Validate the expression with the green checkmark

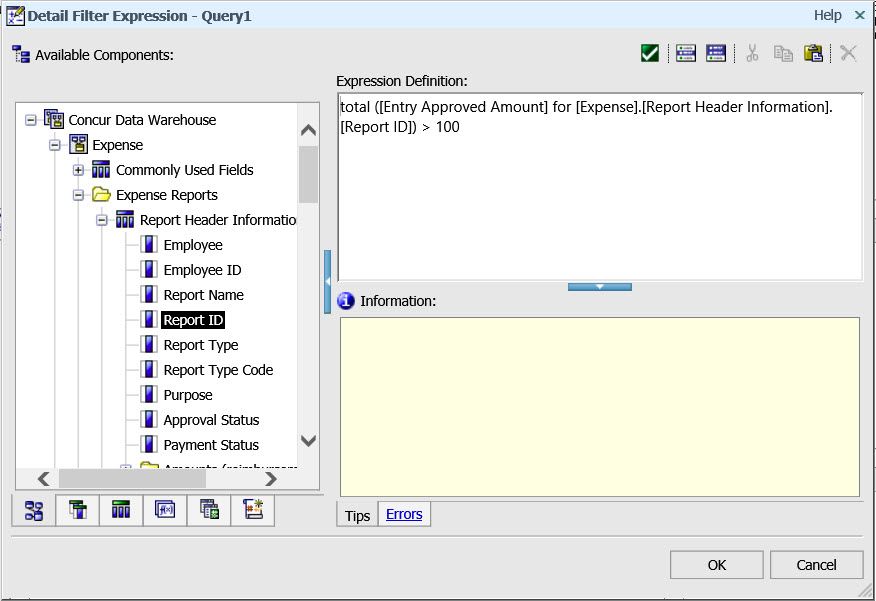click(x=650, y=54)
